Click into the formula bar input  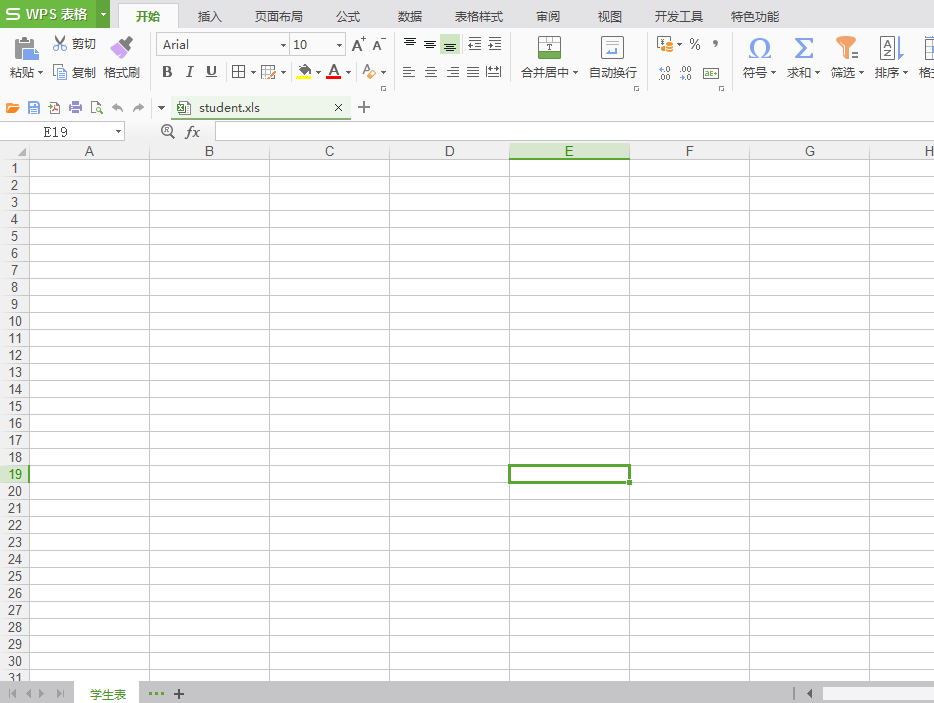tap(574, 132)
